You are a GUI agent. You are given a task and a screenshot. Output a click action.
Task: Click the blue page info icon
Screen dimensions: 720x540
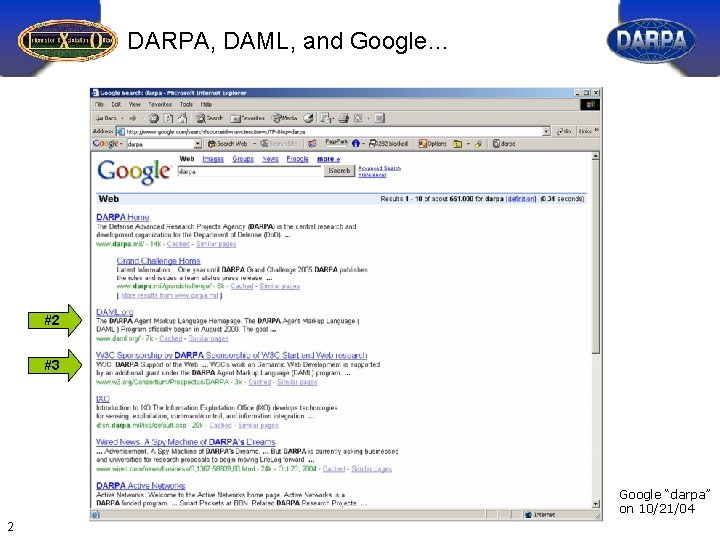[x=356, y=144]
